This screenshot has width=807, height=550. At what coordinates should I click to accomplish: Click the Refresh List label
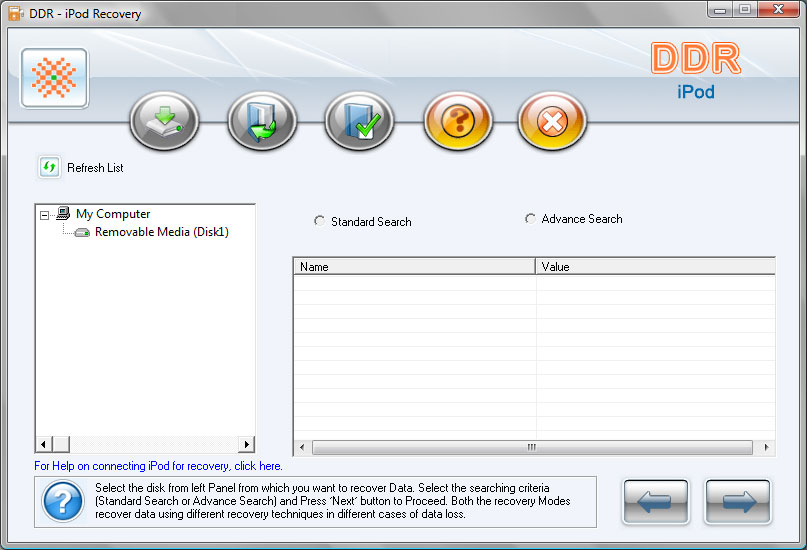(x=95, y=168)
